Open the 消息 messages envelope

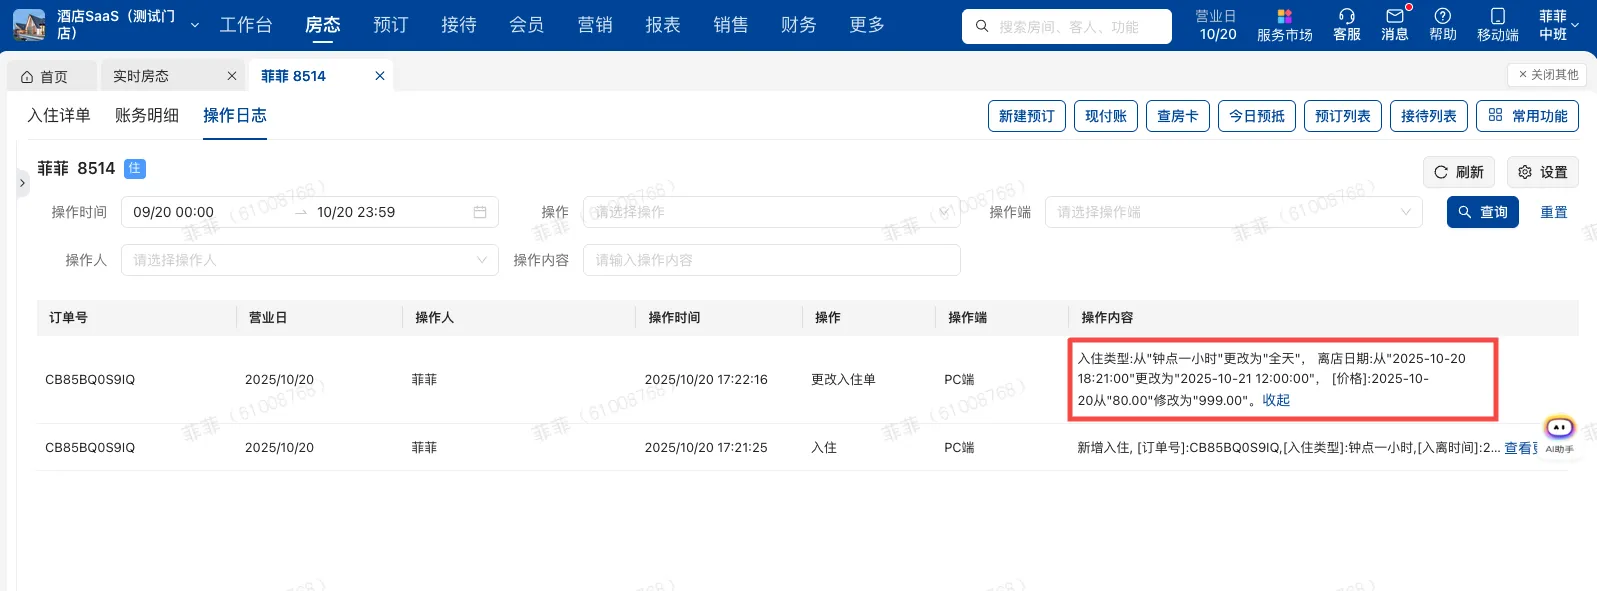pos(1395,25)
